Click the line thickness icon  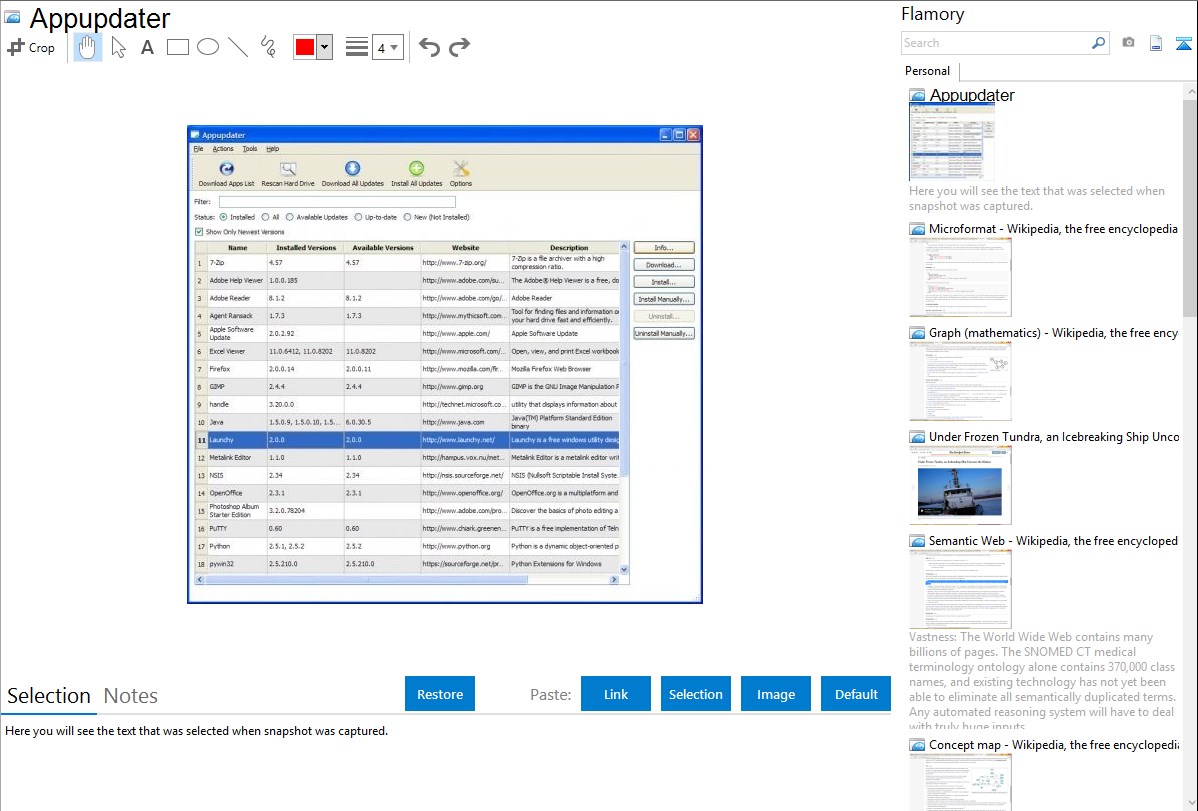point(357,47)
